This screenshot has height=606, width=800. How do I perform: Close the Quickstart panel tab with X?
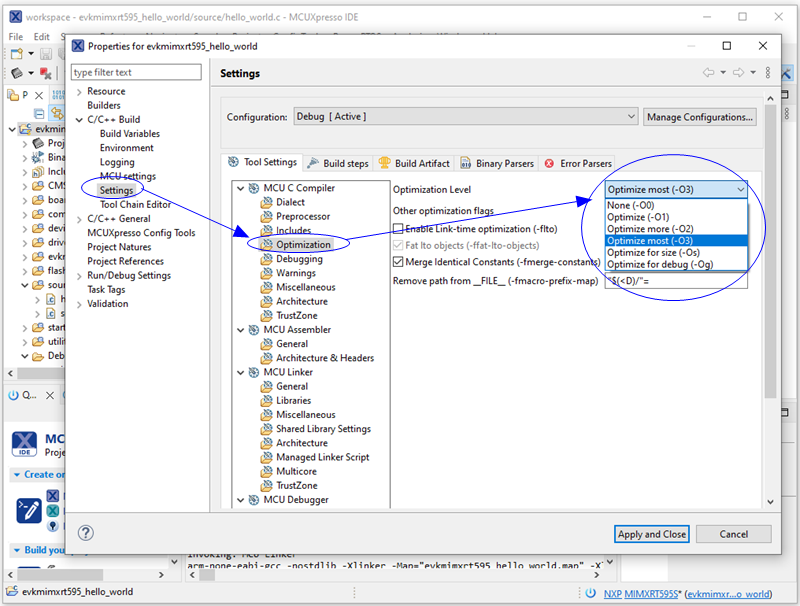(x=50, y=395)
